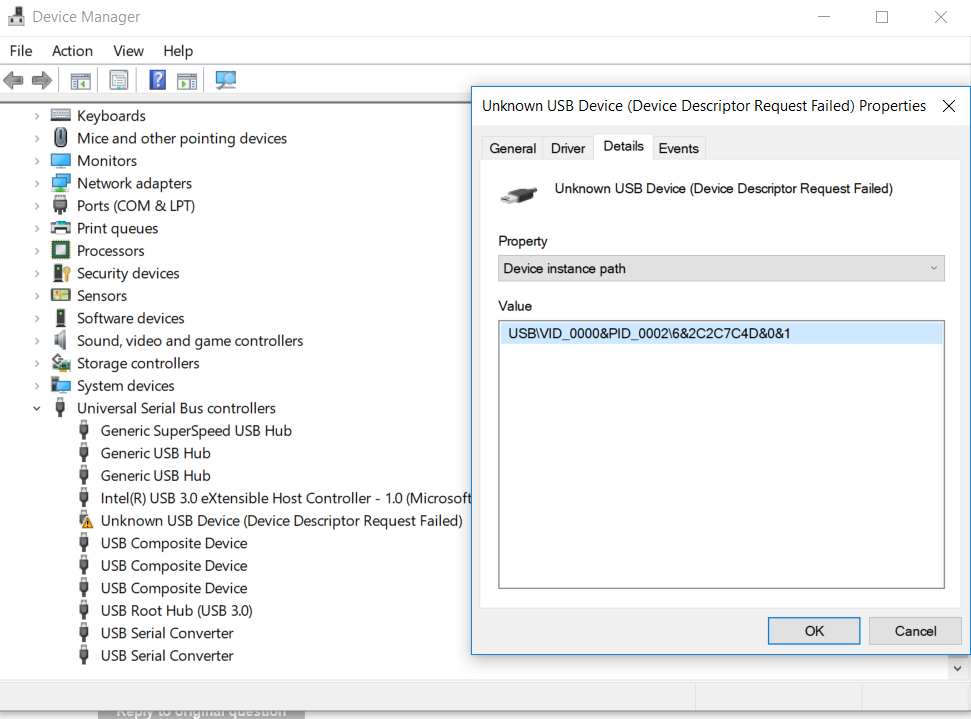
Task: Click the Forward arrow toolbar icon
Action: 41,80
